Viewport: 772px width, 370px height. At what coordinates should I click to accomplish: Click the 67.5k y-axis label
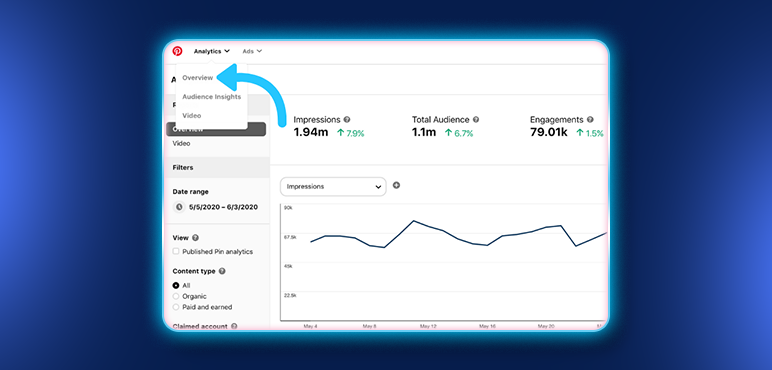[x=290, y=237]
